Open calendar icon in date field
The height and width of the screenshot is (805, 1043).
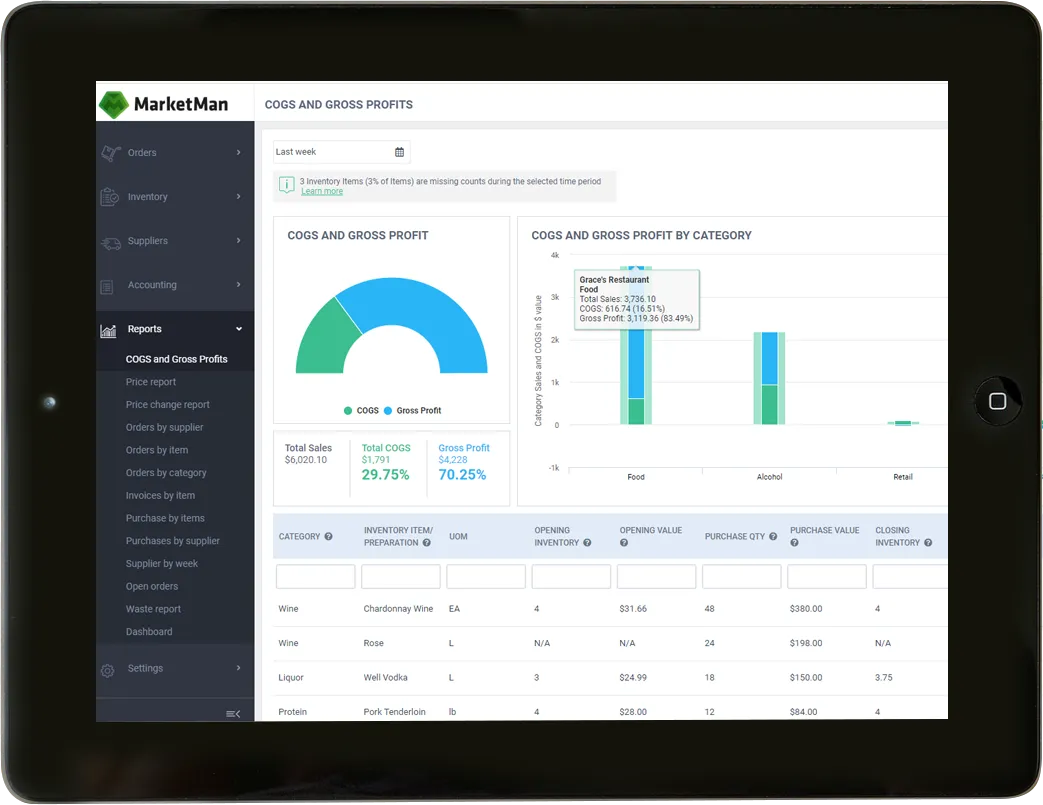click(x=399, y=152)
